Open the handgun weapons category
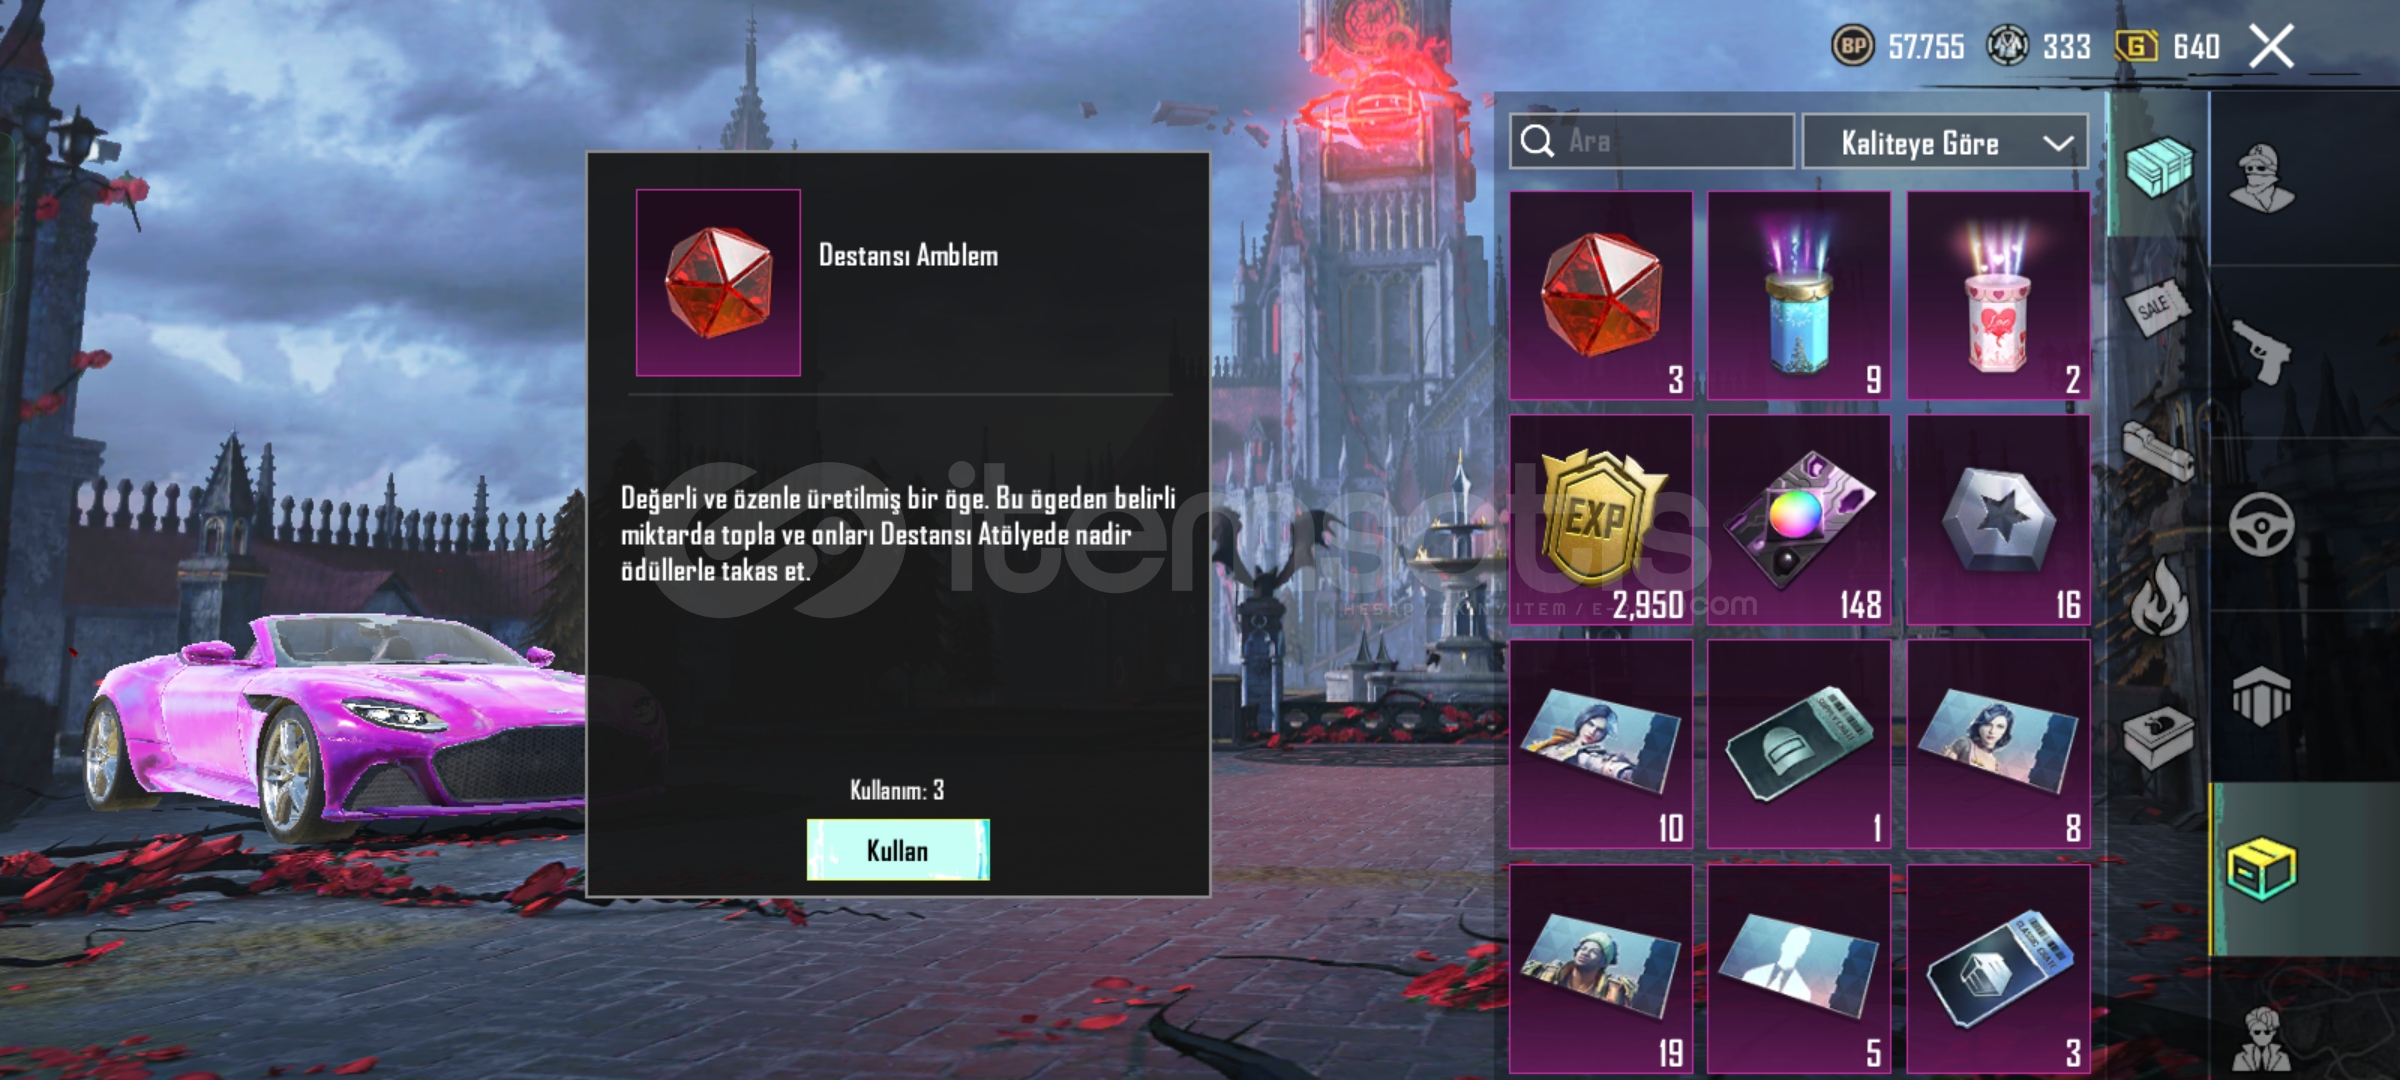The width and height of the screenshot is (2400, 1080). (2263, 350)
